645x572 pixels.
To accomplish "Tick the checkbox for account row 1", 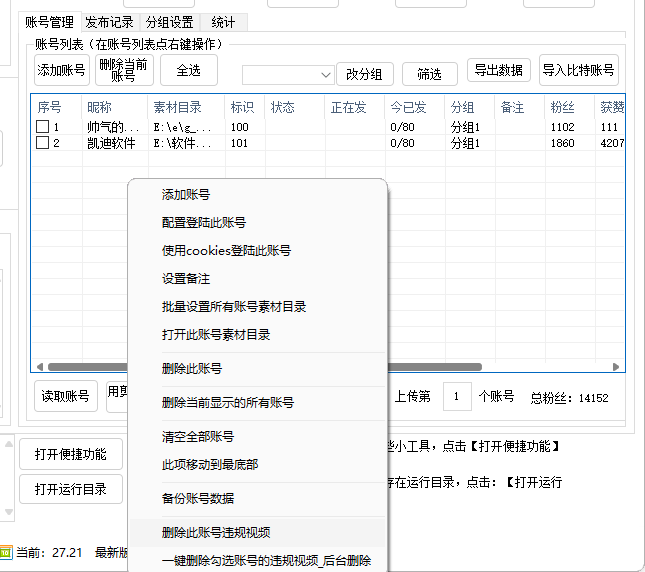I will pos(42,127).
